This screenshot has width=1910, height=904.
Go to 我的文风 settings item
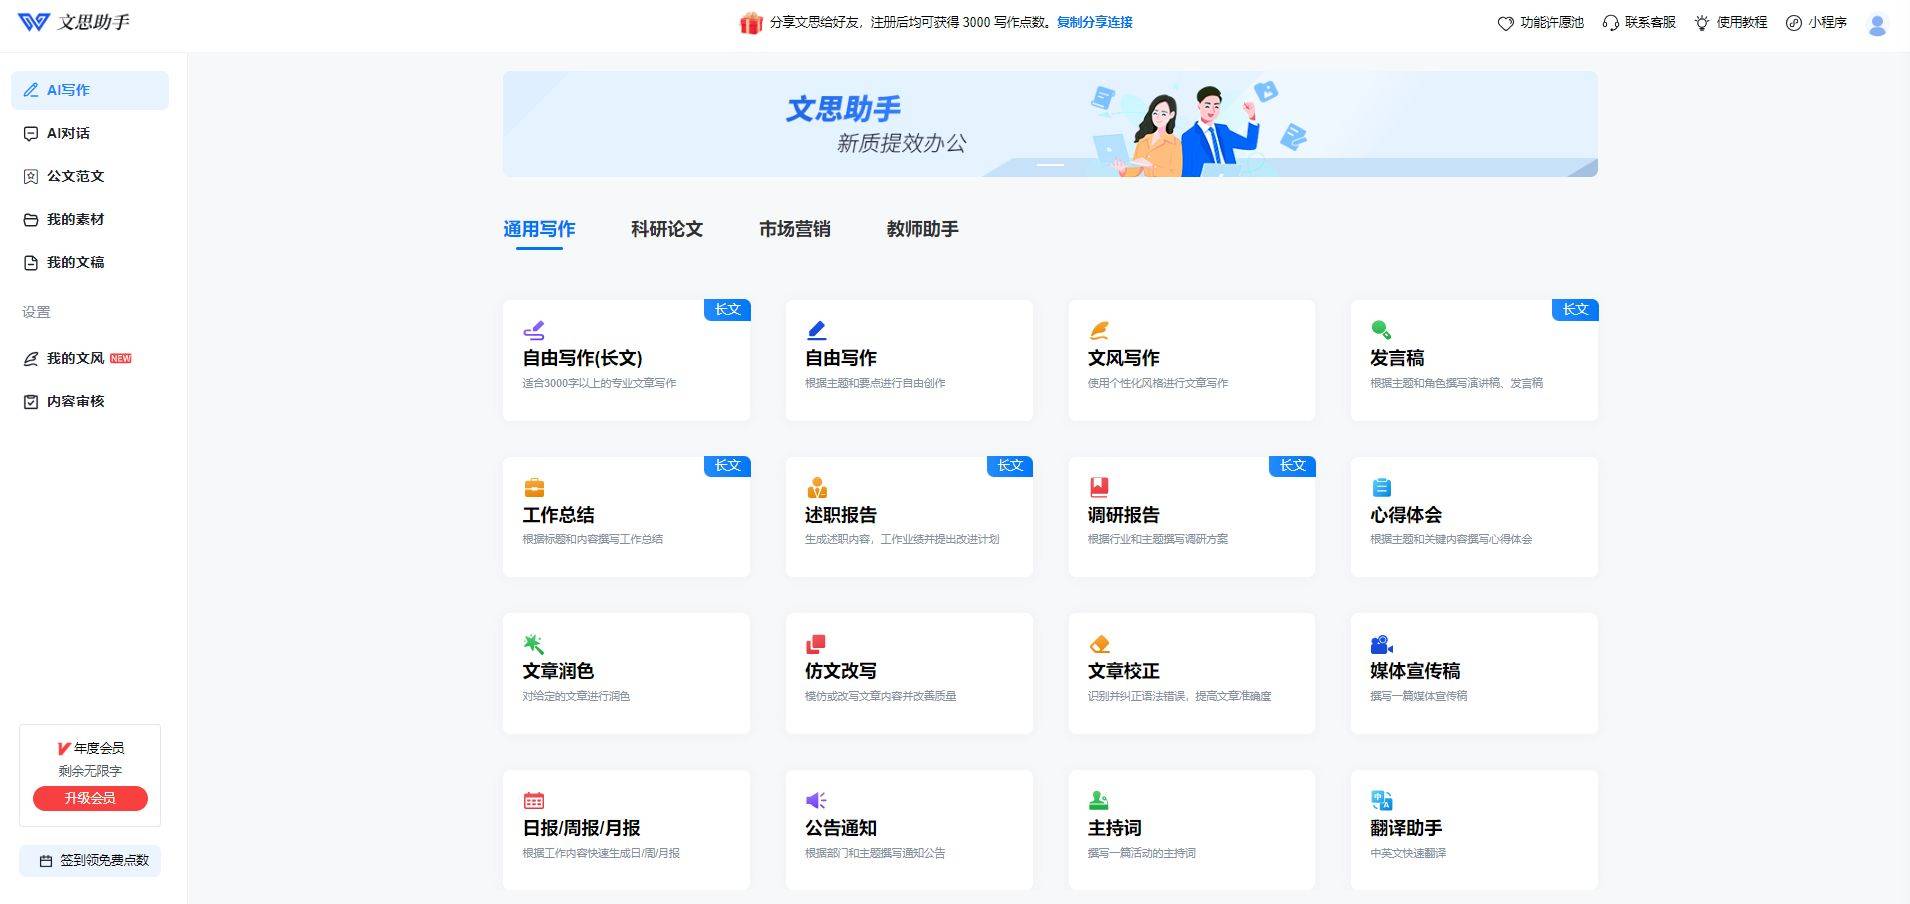pos(75,358)
